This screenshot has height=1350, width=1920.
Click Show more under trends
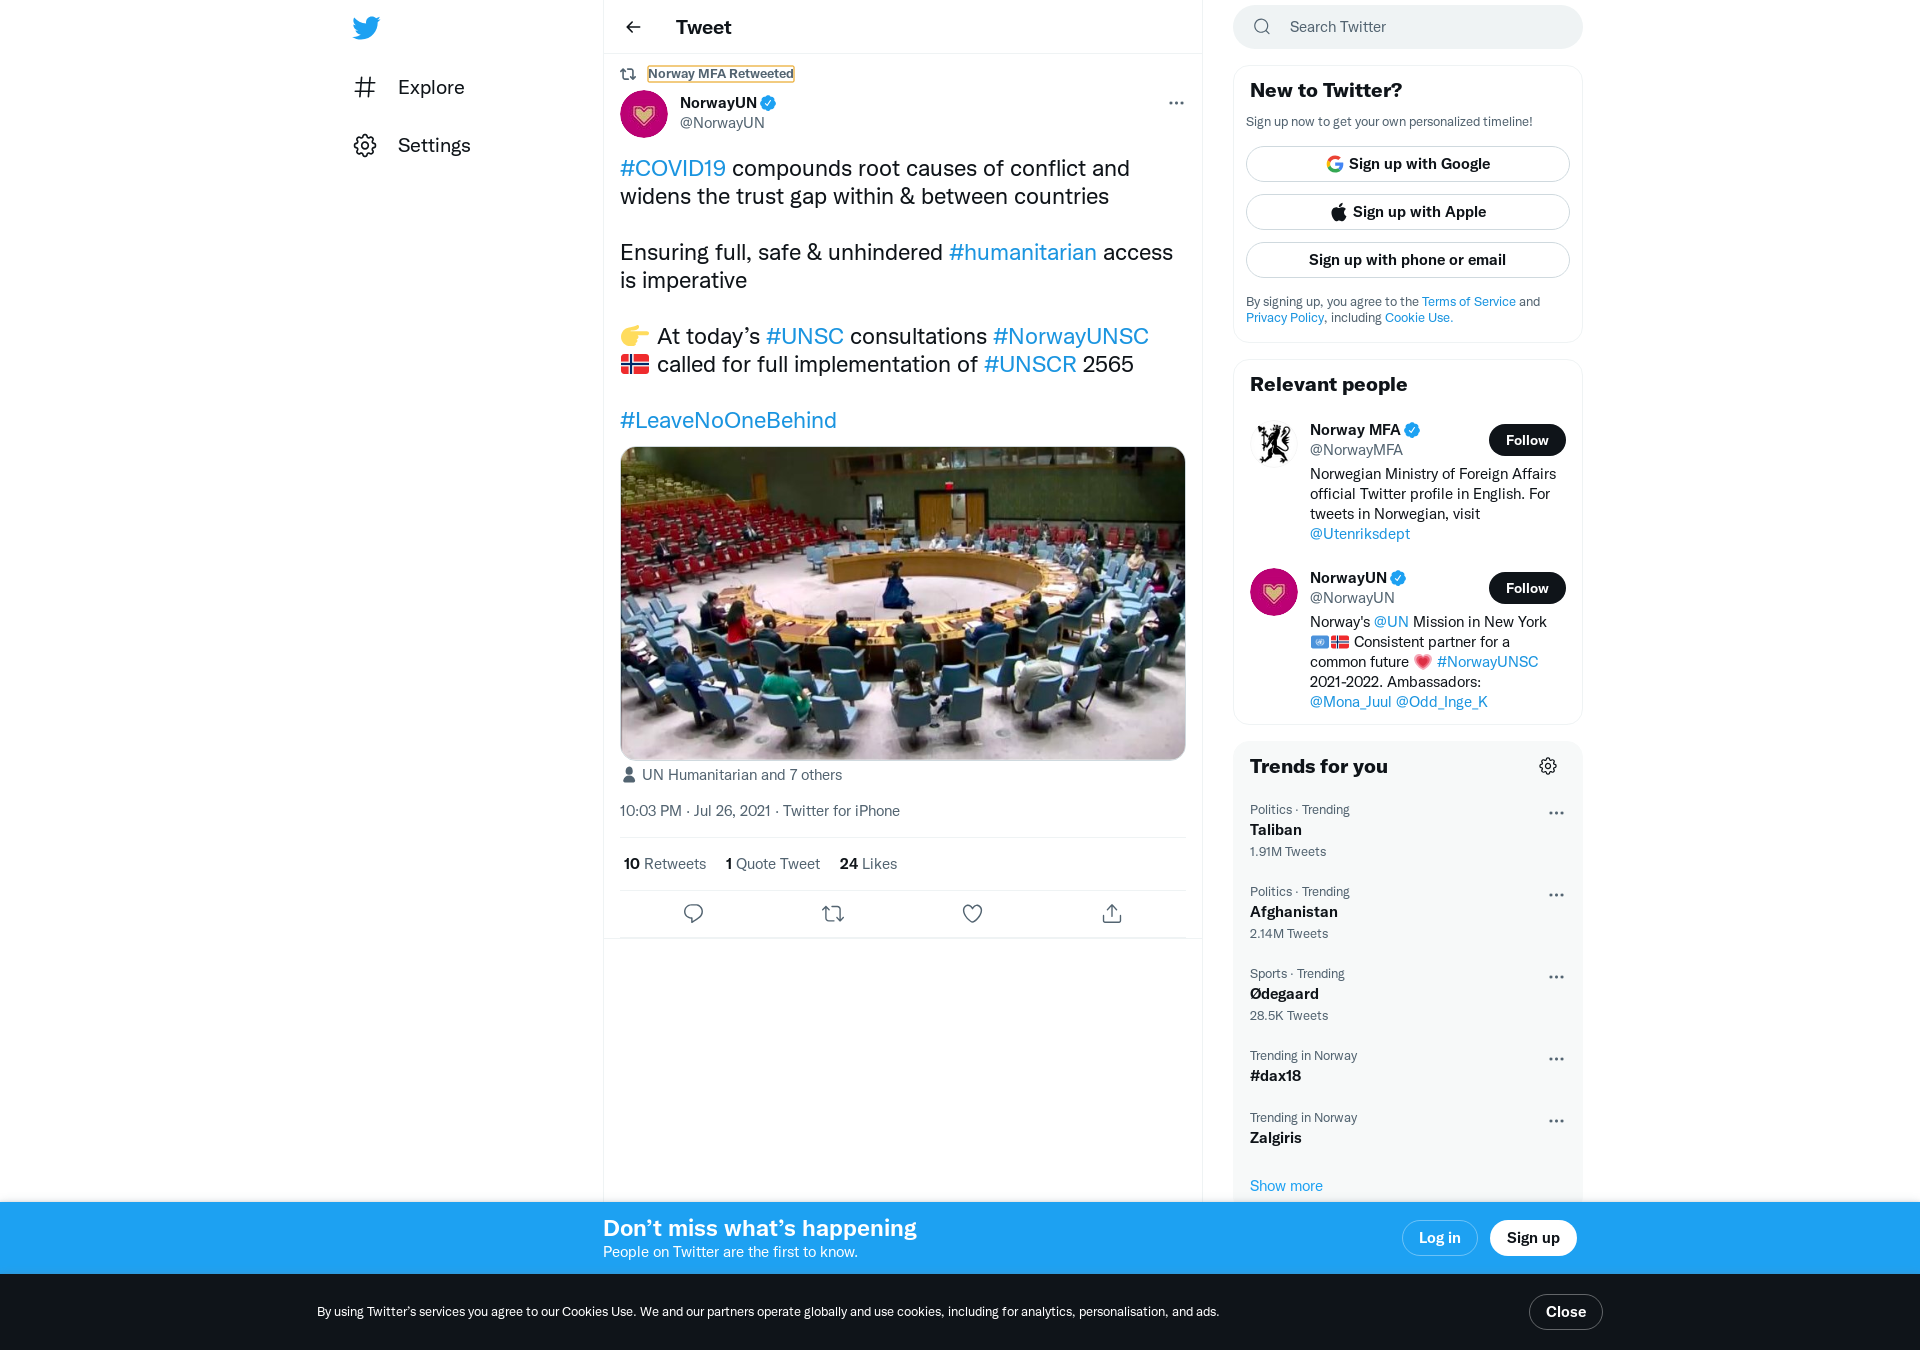click(1286, 1186)
